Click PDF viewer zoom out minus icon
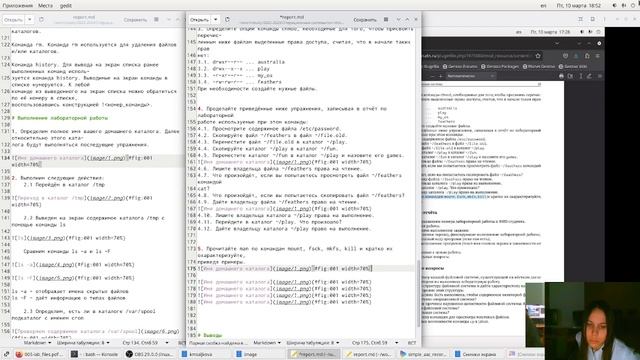 pos(432,76)
